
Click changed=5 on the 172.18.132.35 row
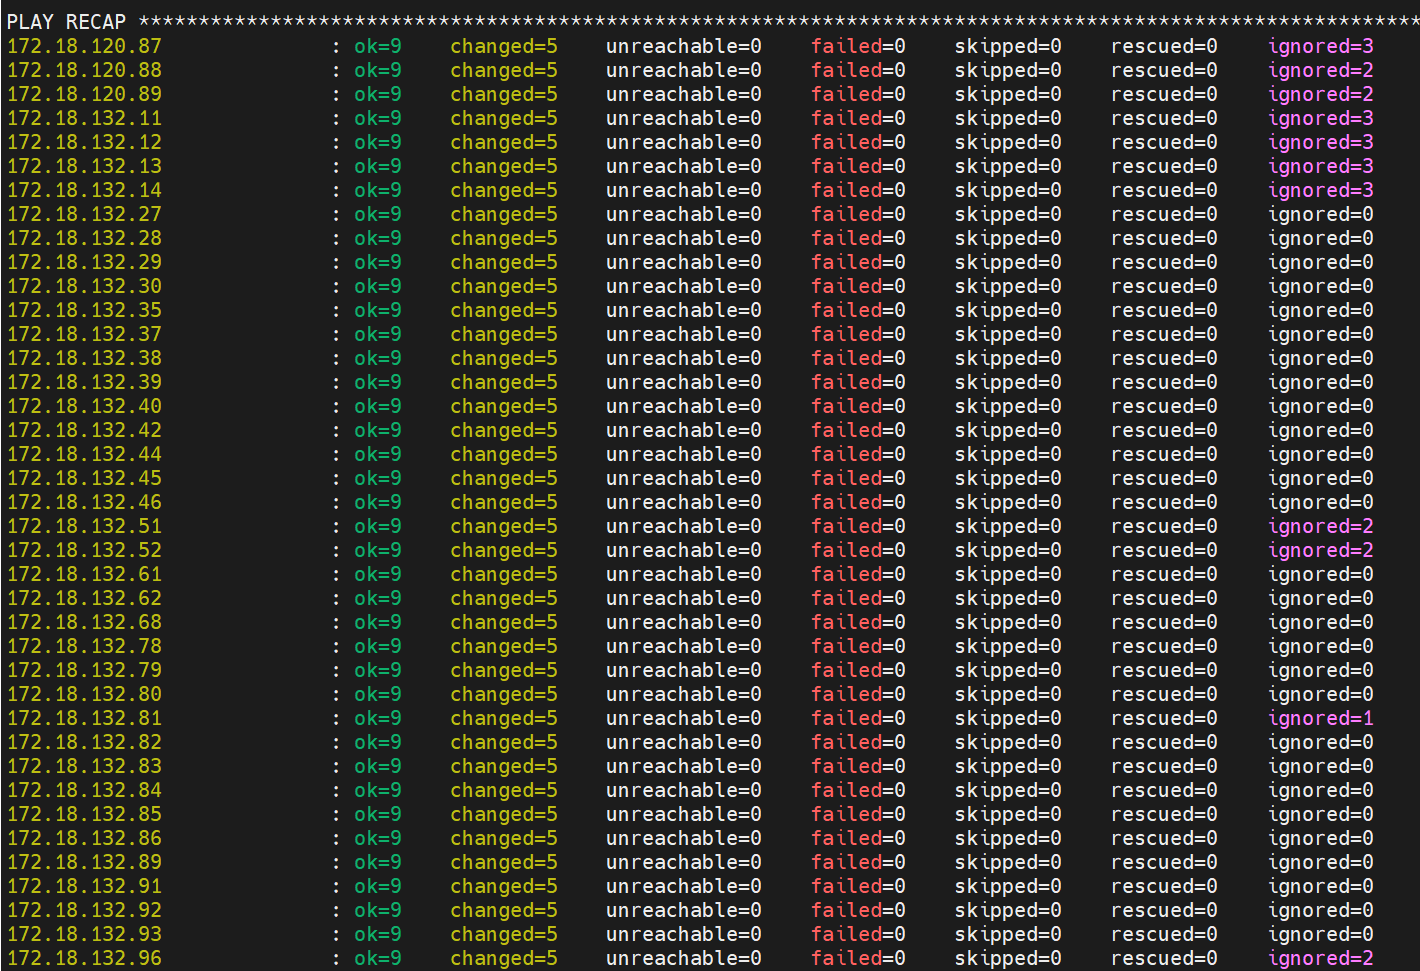click(504, 310)
